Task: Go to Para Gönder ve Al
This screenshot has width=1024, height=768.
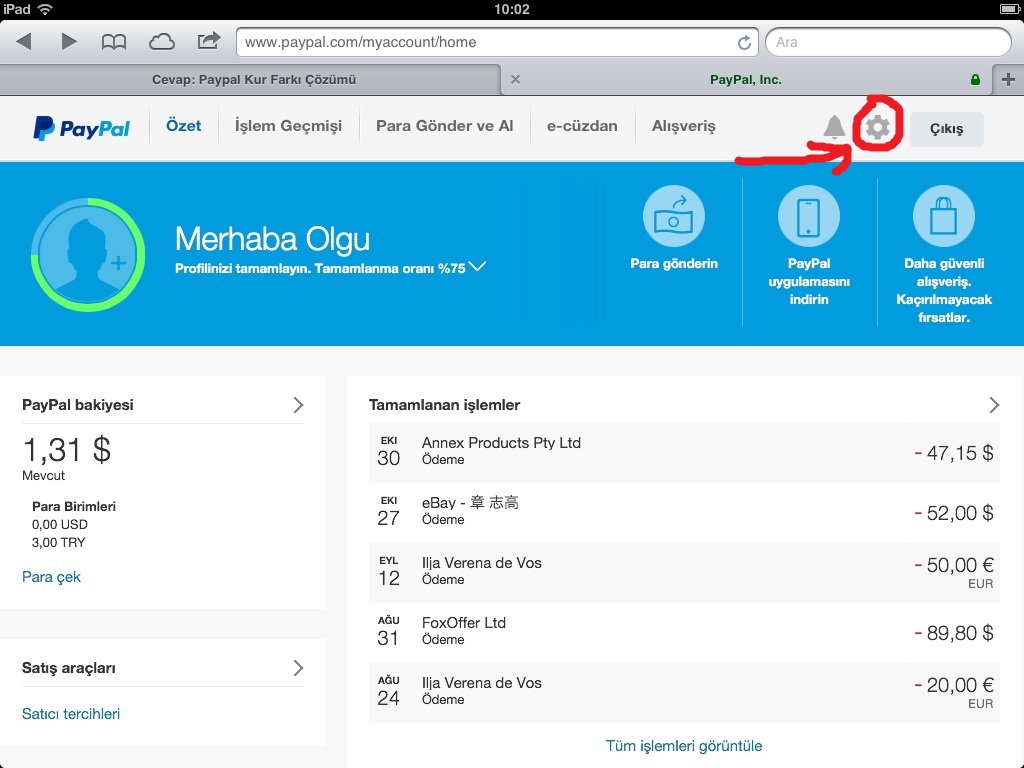Action: (x=444, y=126)
